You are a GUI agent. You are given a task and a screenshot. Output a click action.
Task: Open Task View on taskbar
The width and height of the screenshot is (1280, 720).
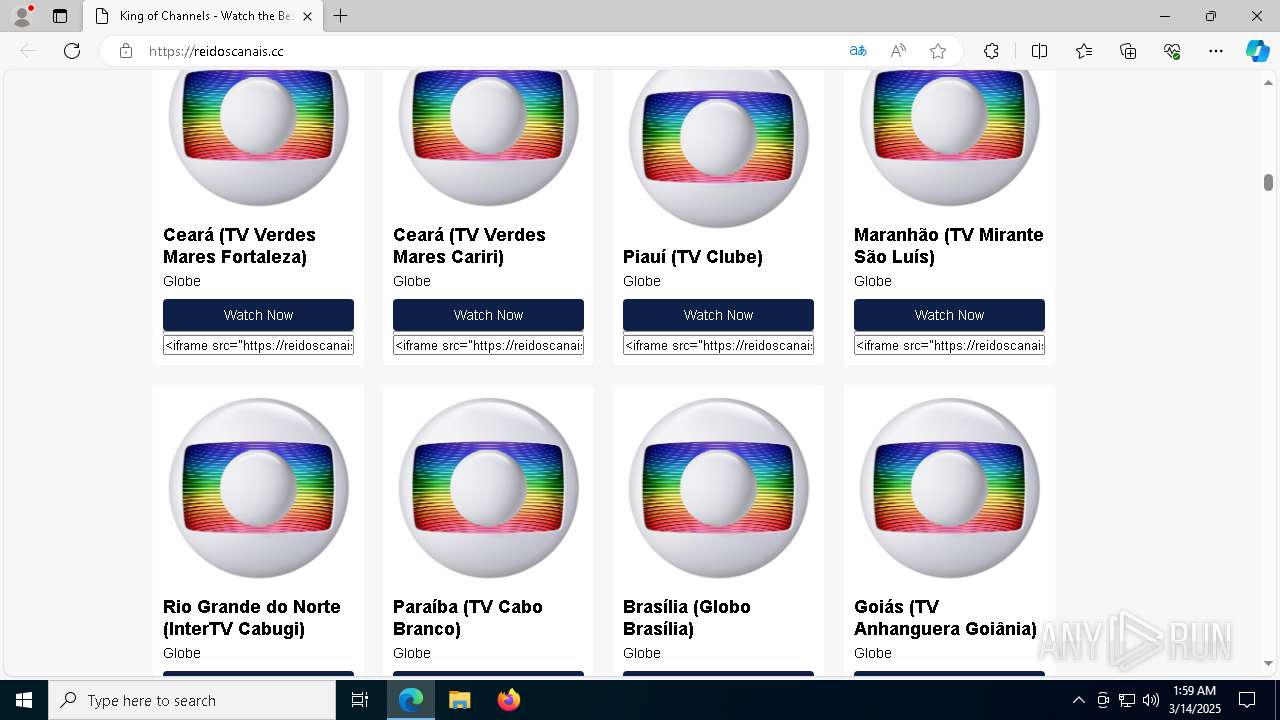click(360, 700)
